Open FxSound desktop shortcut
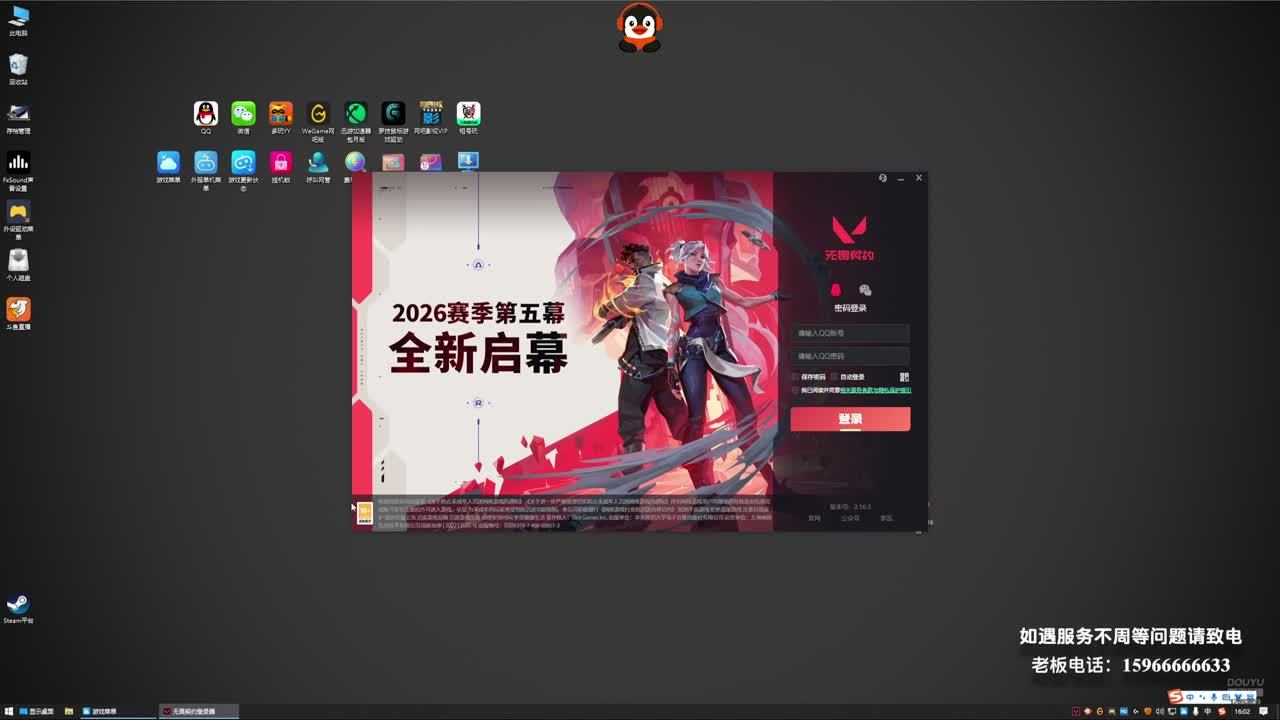The width and height of the screenshot is (1280, 720). tap(18, 171)
